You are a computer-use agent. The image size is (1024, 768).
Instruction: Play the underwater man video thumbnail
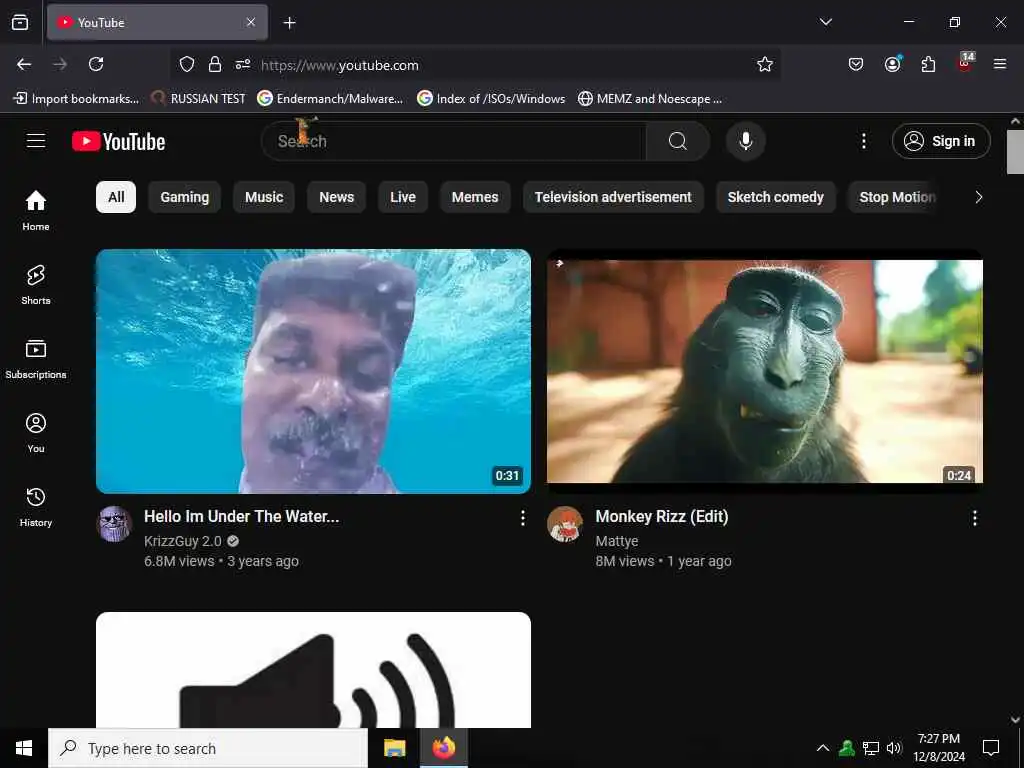[x=313, y=371]
